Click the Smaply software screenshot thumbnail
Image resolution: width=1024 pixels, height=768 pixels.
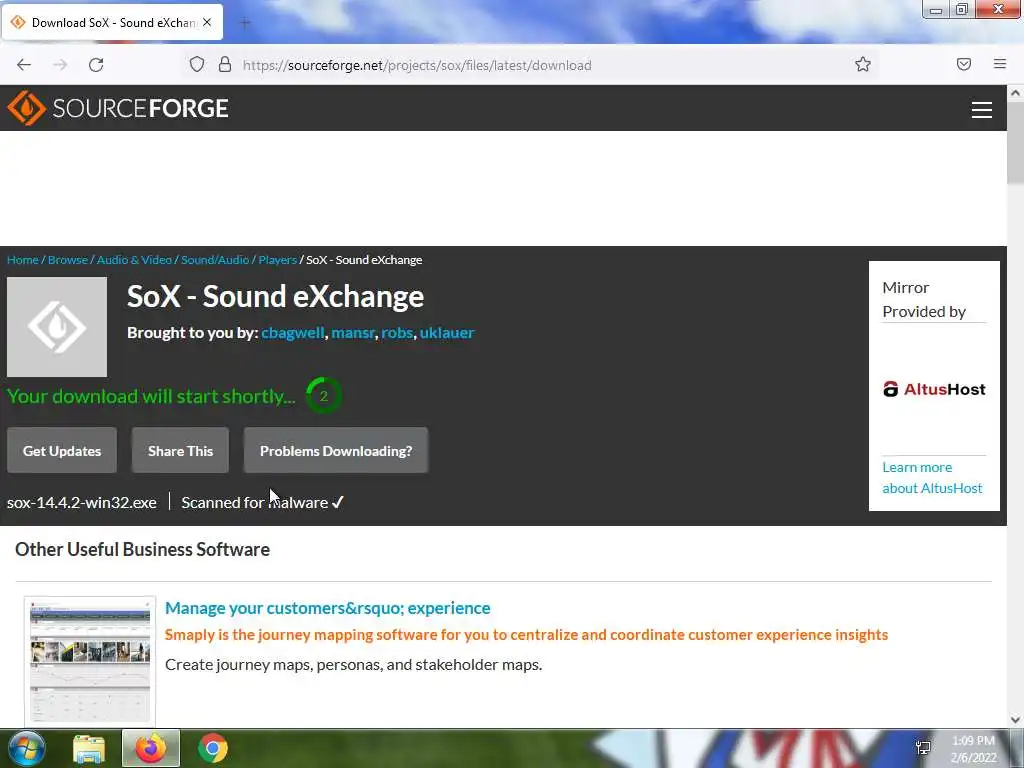[90, 660]
